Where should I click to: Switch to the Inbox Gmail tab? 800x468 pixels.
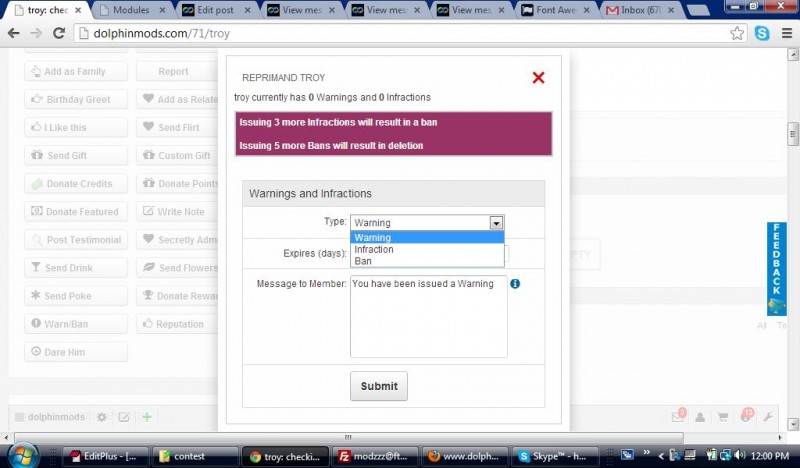pyautogui.click(x=640, y=10)
